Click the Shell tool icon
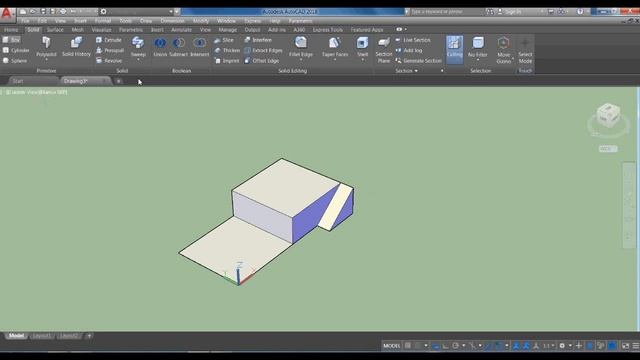The image size is (640, 360). (x=362, y=42)
